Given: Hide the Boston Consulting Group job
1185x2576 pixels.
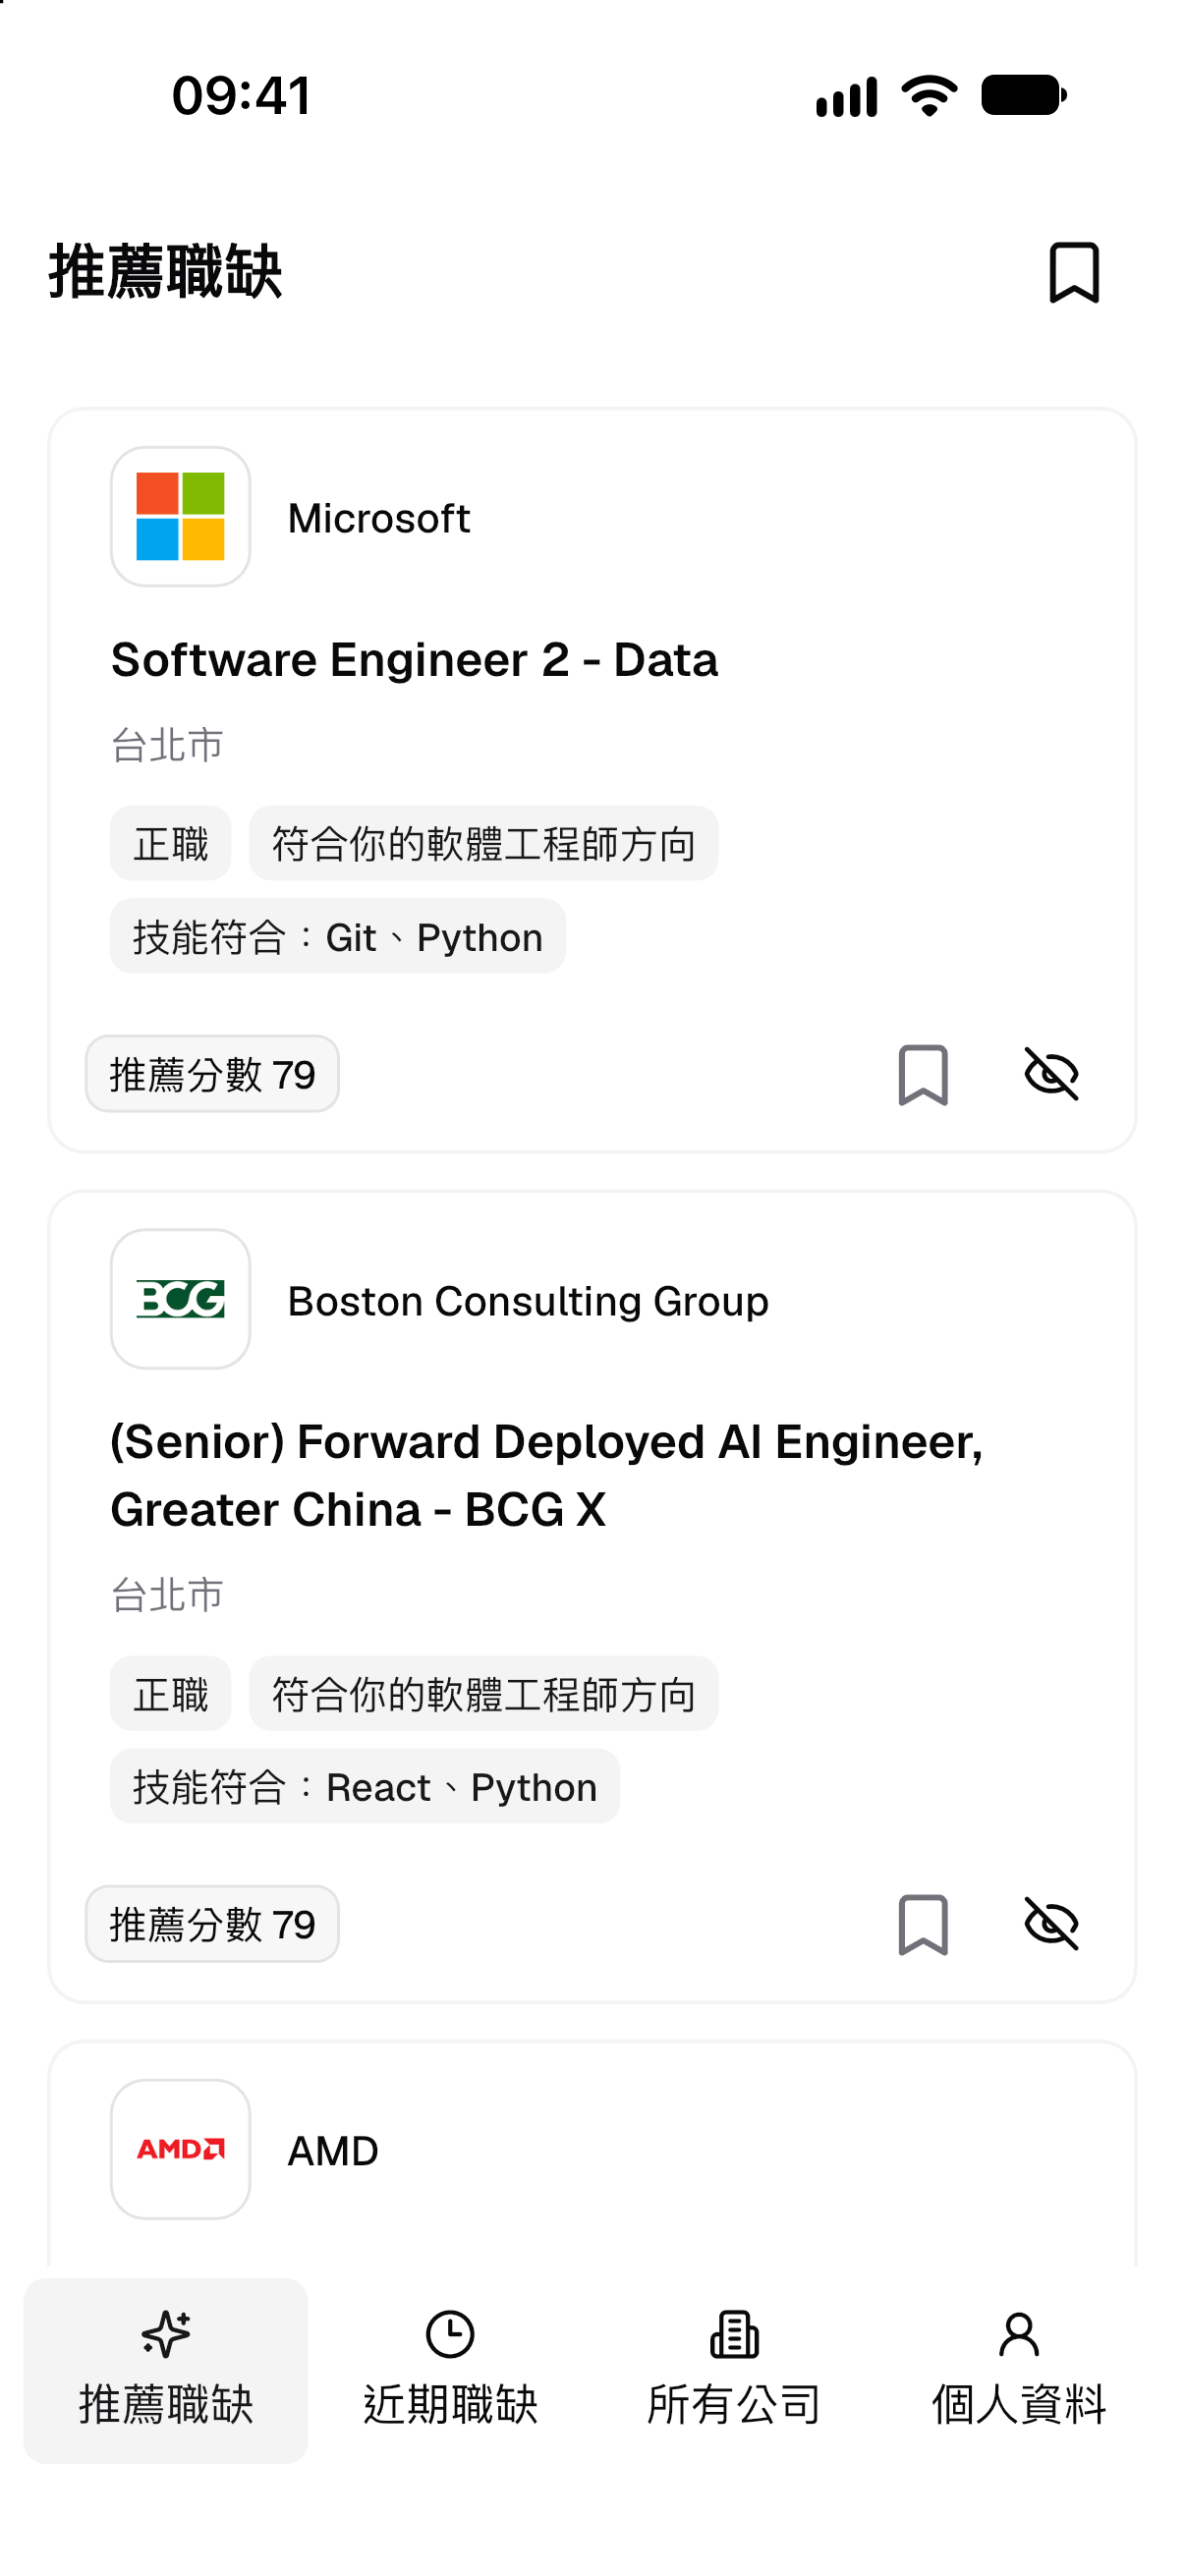Looking at the screenshot, I should click(1051, 1924).
